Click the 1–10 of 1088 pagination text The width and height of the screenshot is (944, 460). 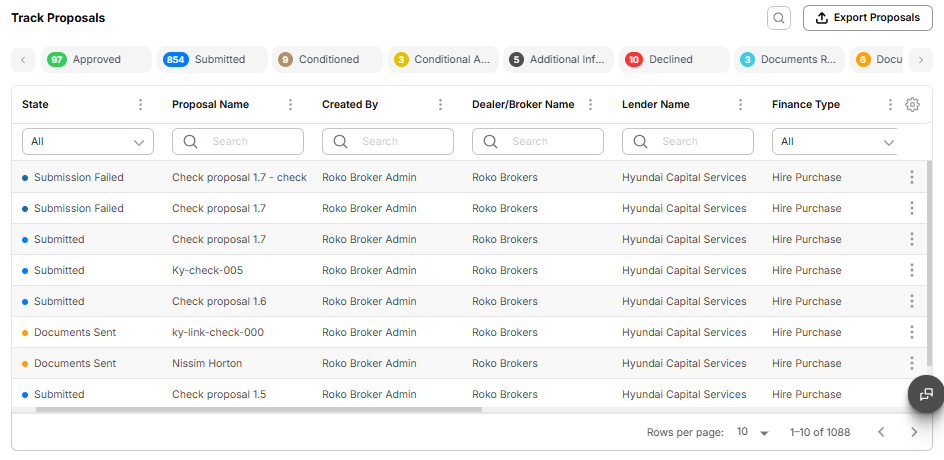point(820,432)
